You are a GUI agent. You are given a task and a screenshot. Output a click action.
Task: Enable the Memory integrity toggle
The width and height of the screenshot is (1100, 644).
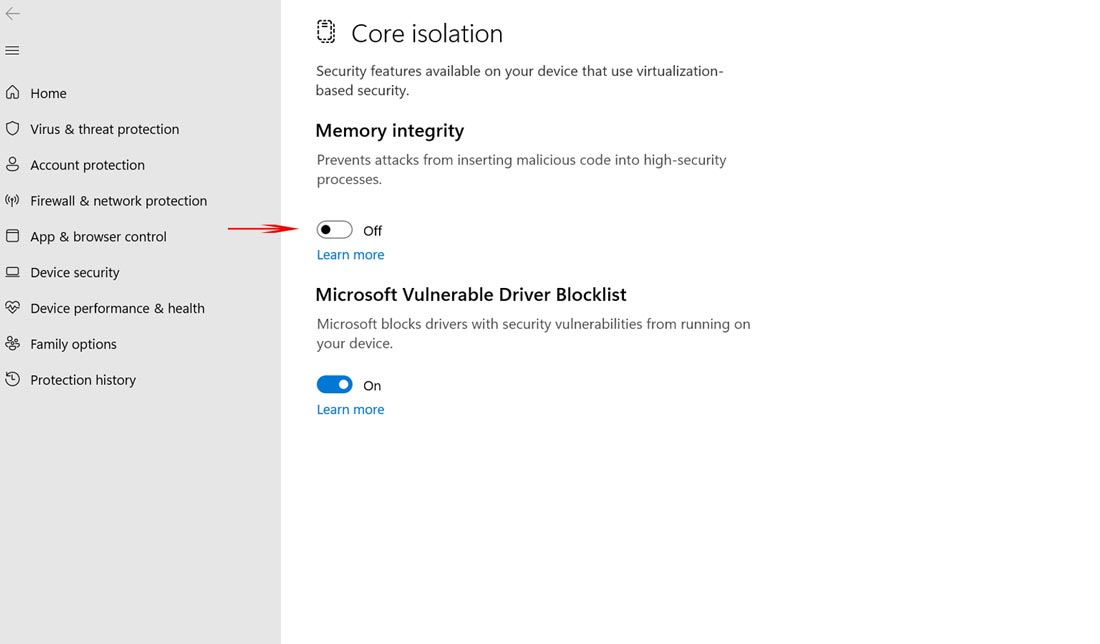tap(335, 230)
